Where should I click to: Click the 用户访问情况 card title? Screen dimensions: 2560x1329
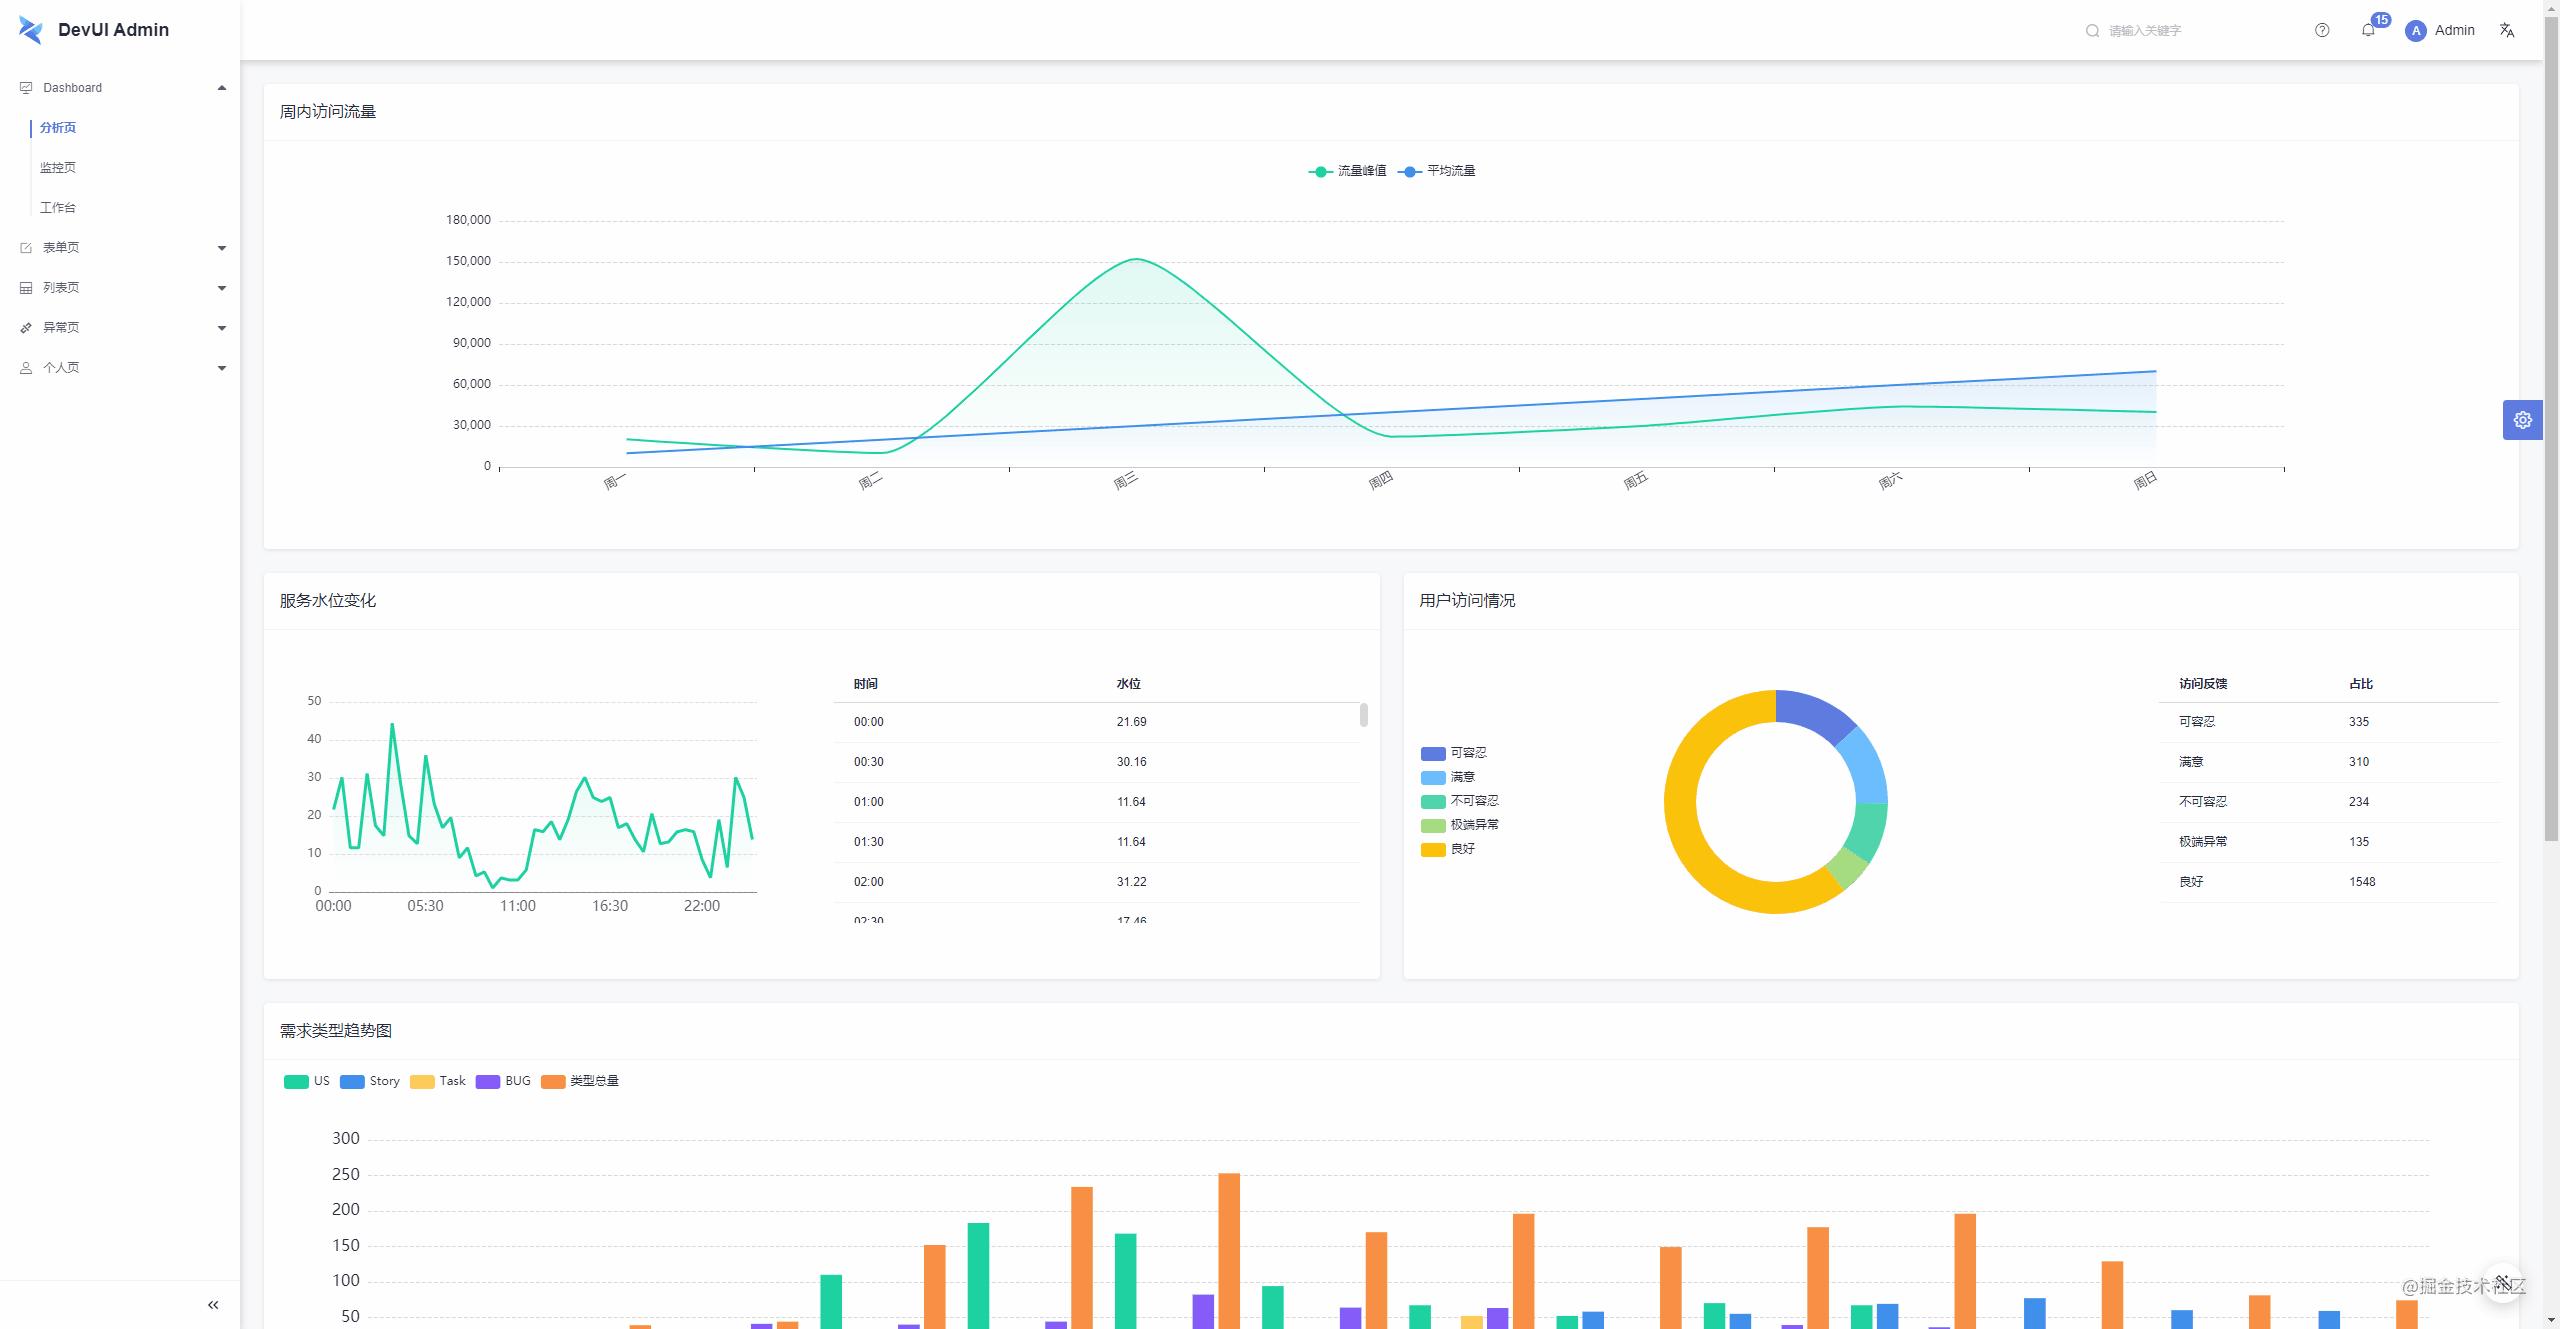point(1468,601)
